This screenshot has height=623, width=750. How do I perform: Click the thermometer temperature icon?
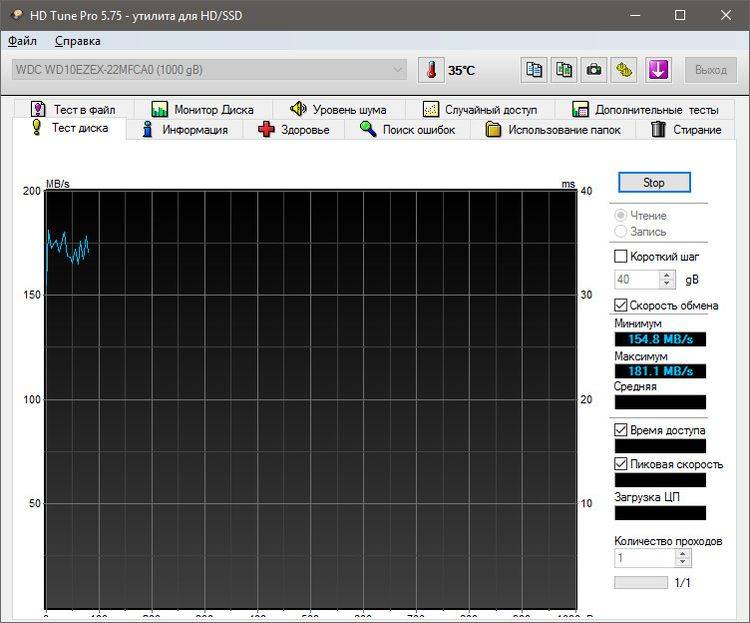click(431, 70)
